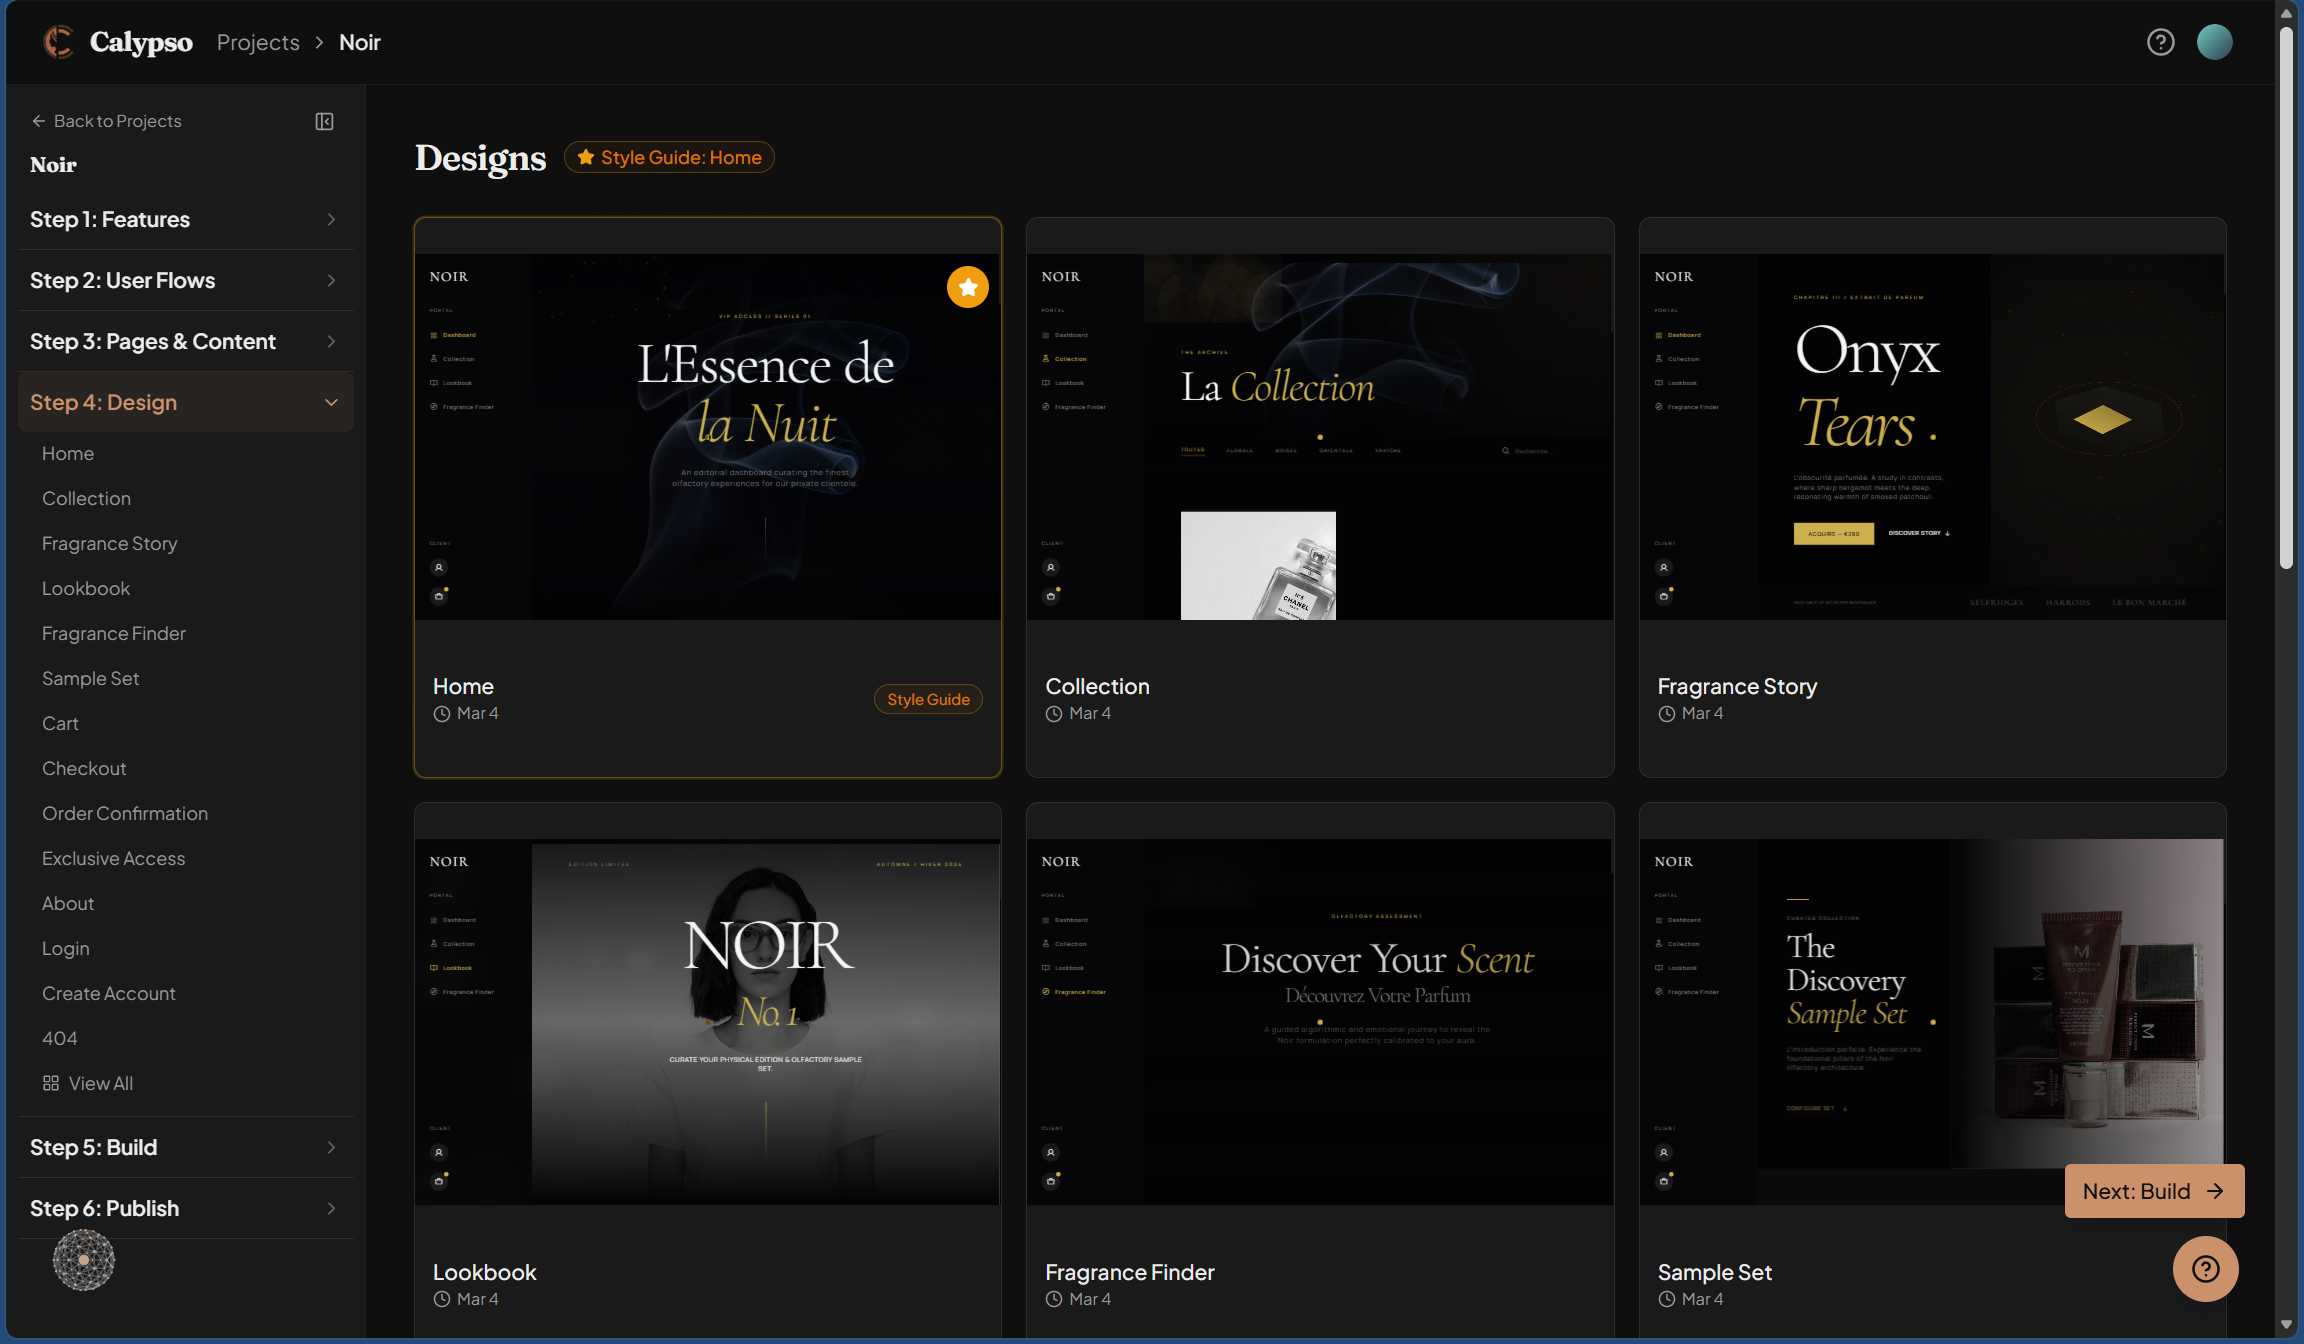Open the Collection design thumbnail
This screenshot has width=2304, height=1344.
click(x=1319, y=430)
